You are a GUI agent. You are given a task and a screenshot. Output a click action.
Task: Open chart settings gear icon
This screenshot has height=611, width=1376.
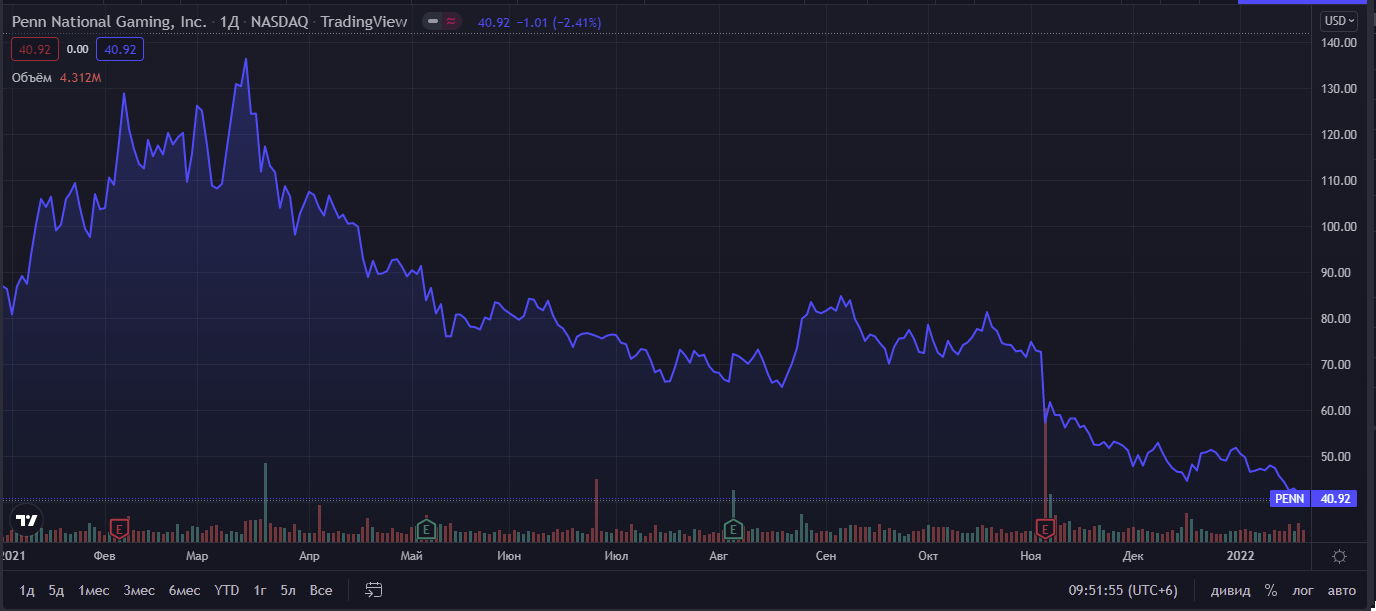(1340, 556)
